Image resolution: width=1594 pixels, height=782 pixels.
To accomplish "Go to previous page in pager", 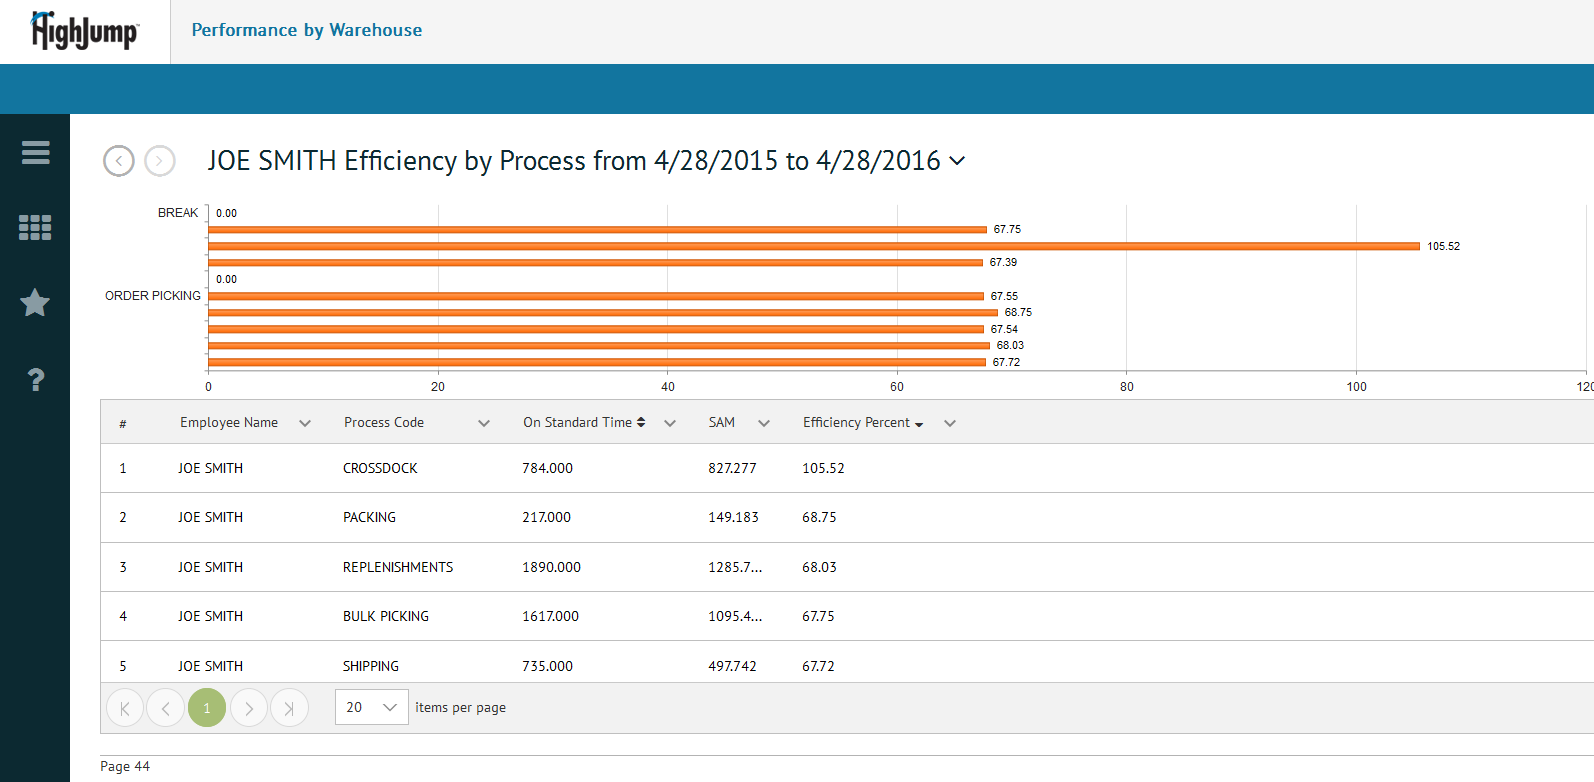I will pos(165,708).
